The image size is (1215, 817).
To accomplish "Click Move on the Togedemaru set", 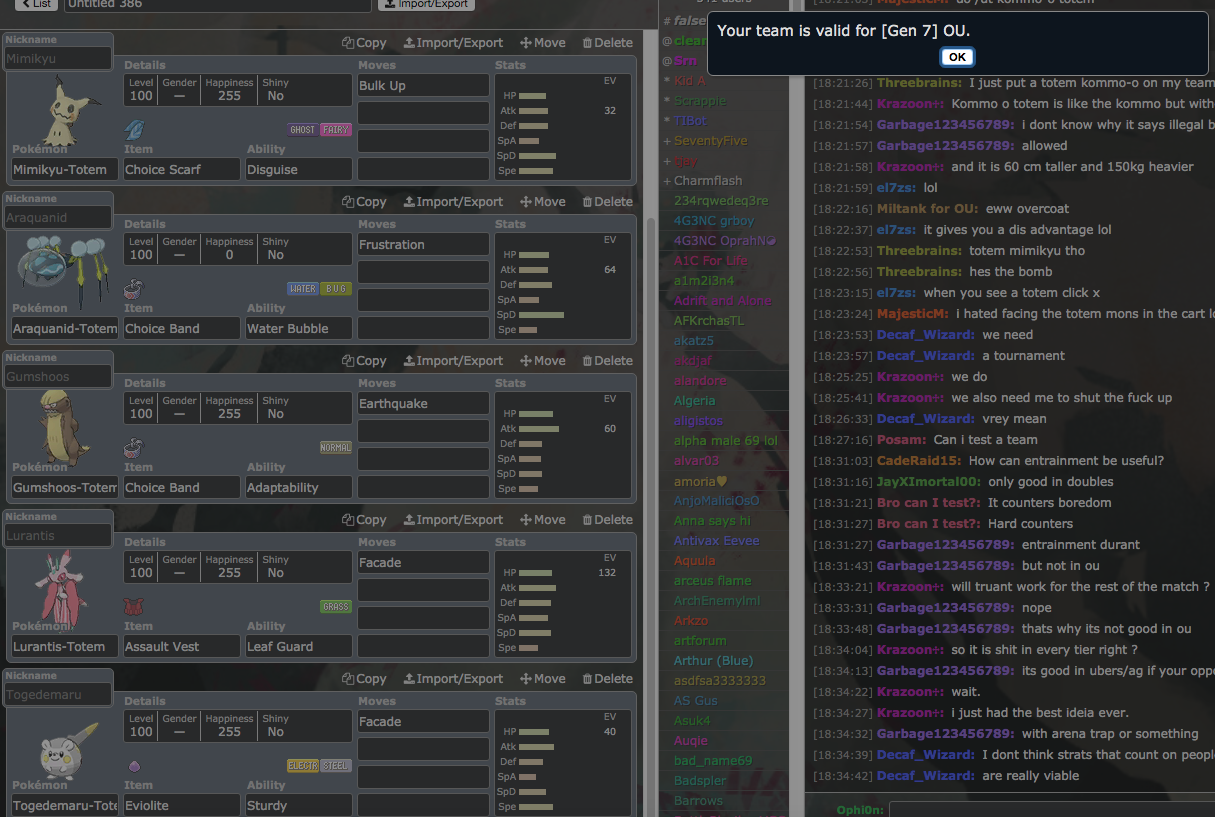I will tap(543, 679).
